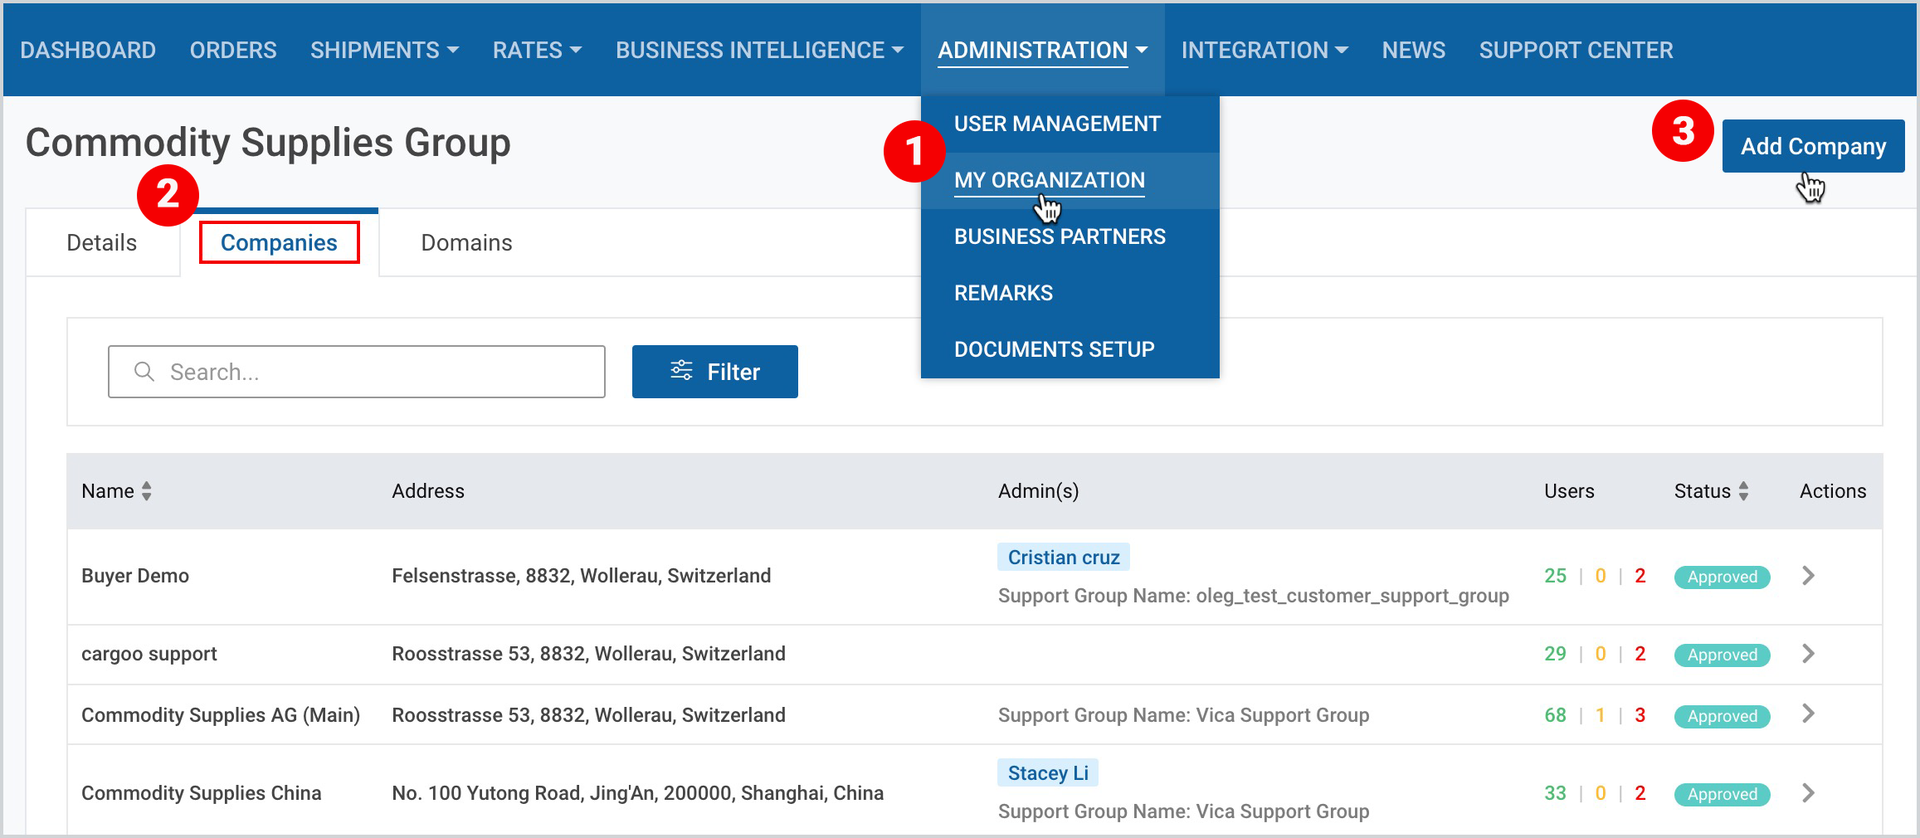Click red user count 3

tap(1640, 715)
